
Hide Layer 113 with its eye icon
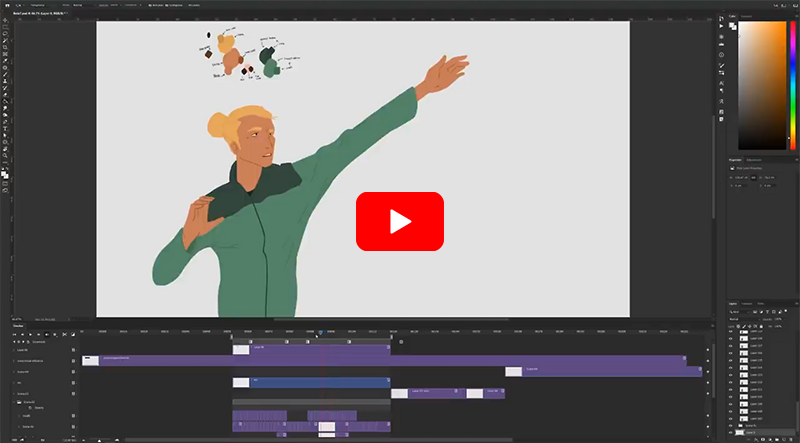[x=731, y=375]
